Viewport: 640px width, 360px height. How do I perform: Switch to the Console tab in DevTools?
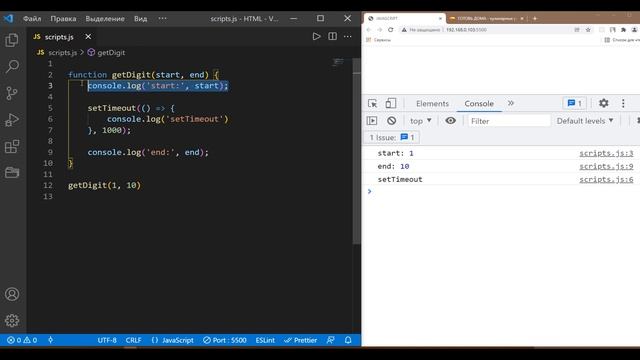(479, 104)
